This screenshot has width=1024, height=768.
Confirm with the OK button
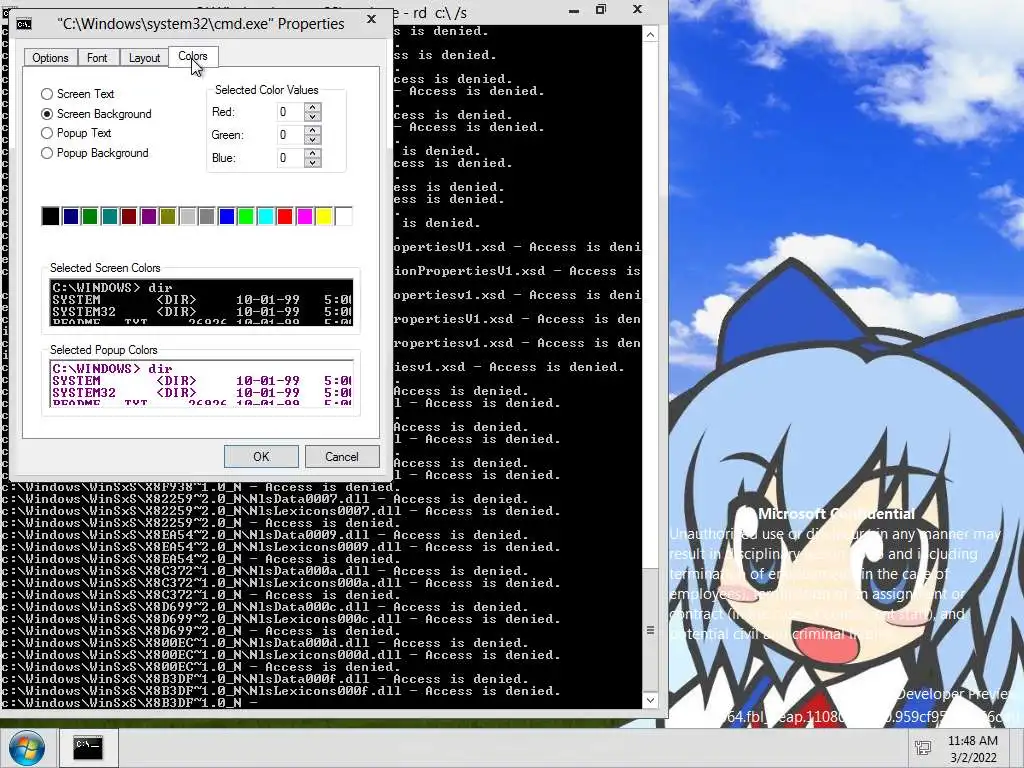(x=261, y=456)
